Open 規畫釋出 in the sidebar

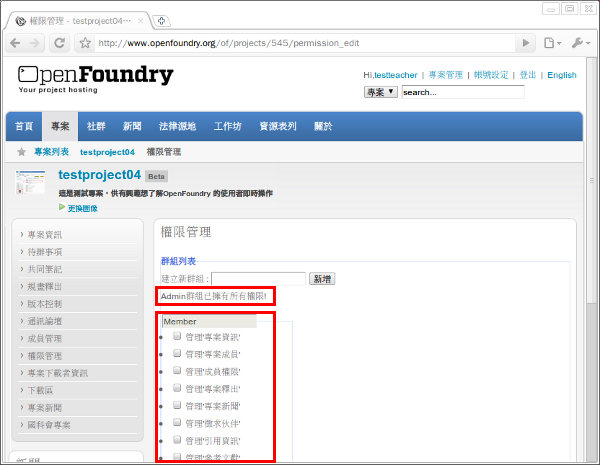coord(45,286)
